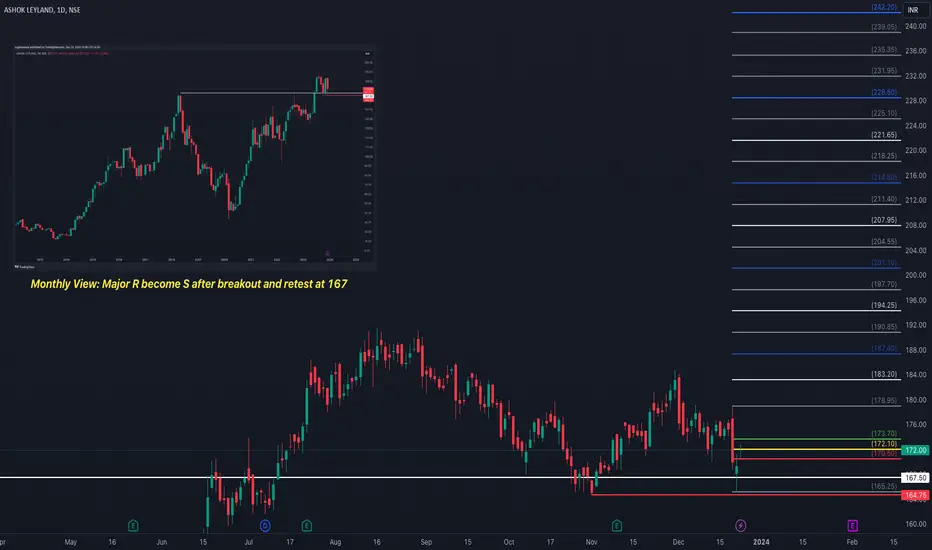Viewport: 932px width, 550px height.
Task: Select the level label (235.35)
Action: (884, 50)
